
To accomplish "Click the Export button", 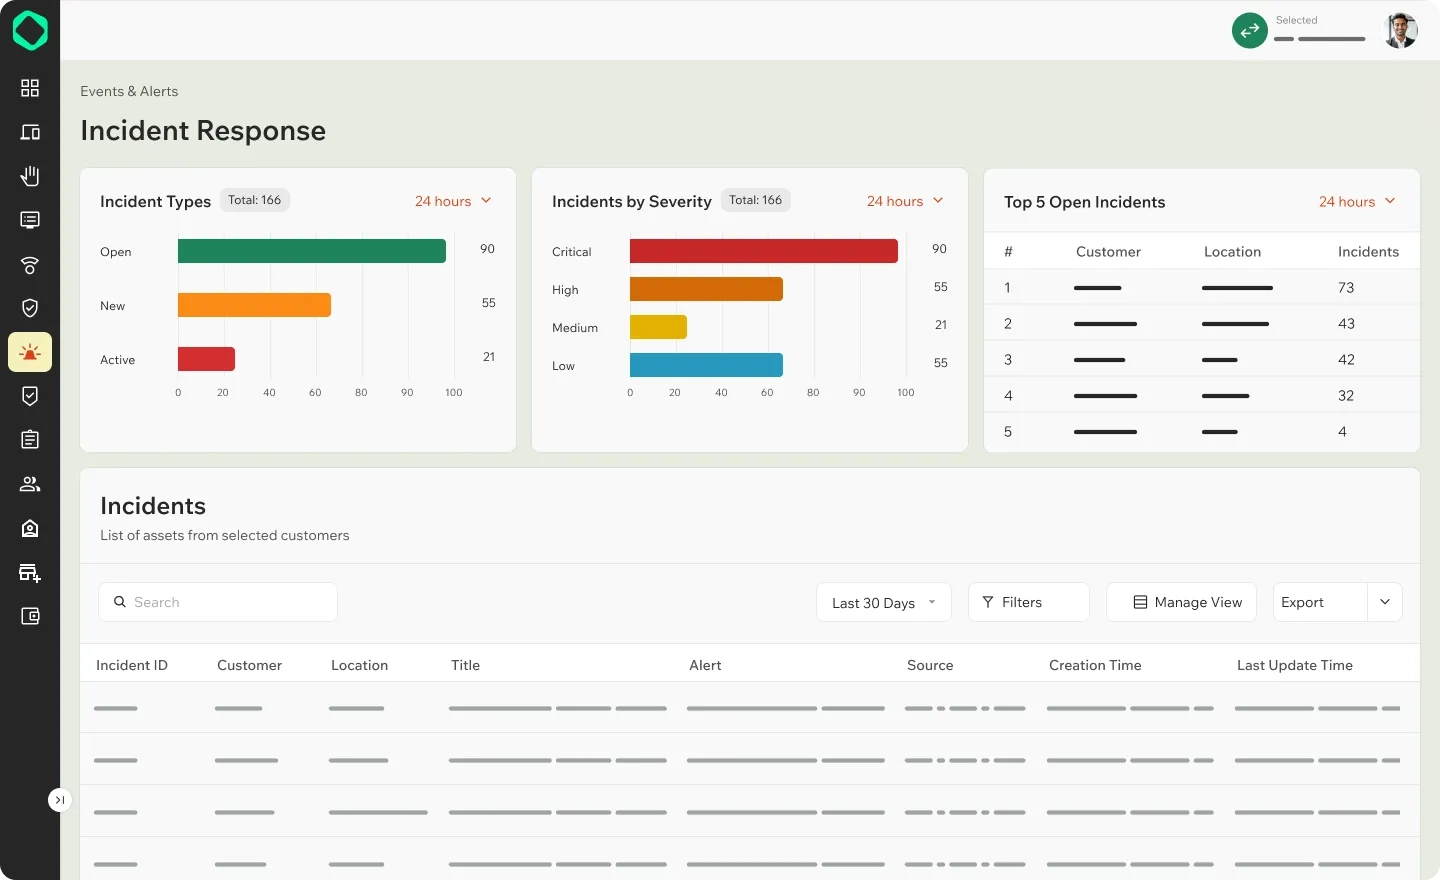I will (1320, 602).
